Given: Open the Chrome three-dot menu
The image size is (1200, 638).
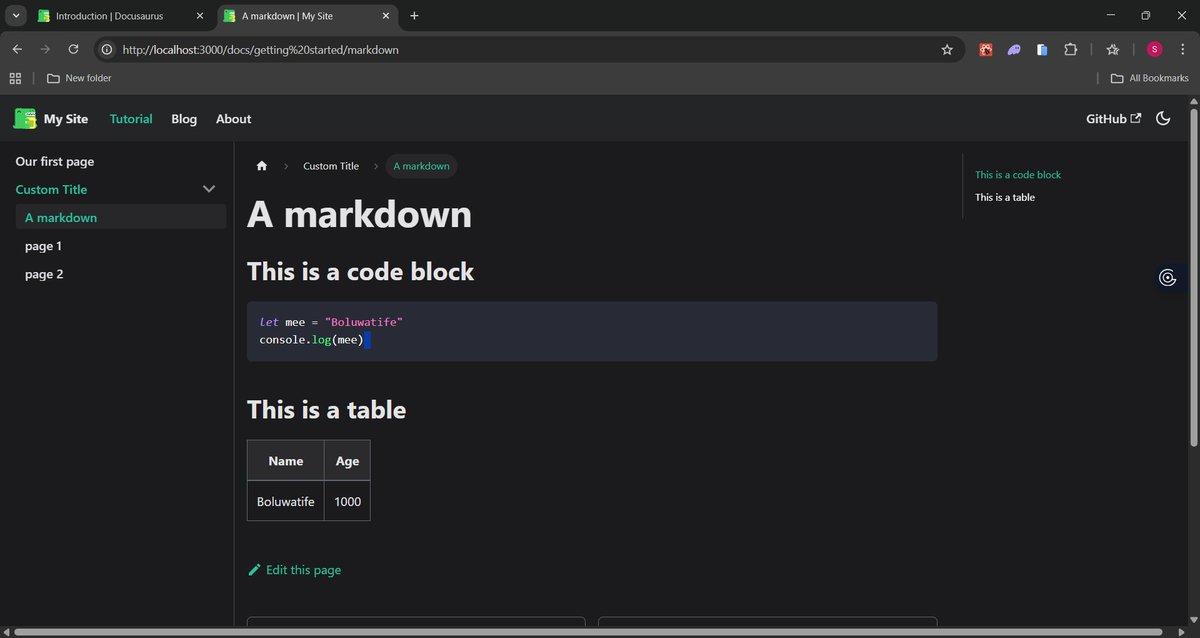Looking at the screenshot, I should coord(1182,49).
